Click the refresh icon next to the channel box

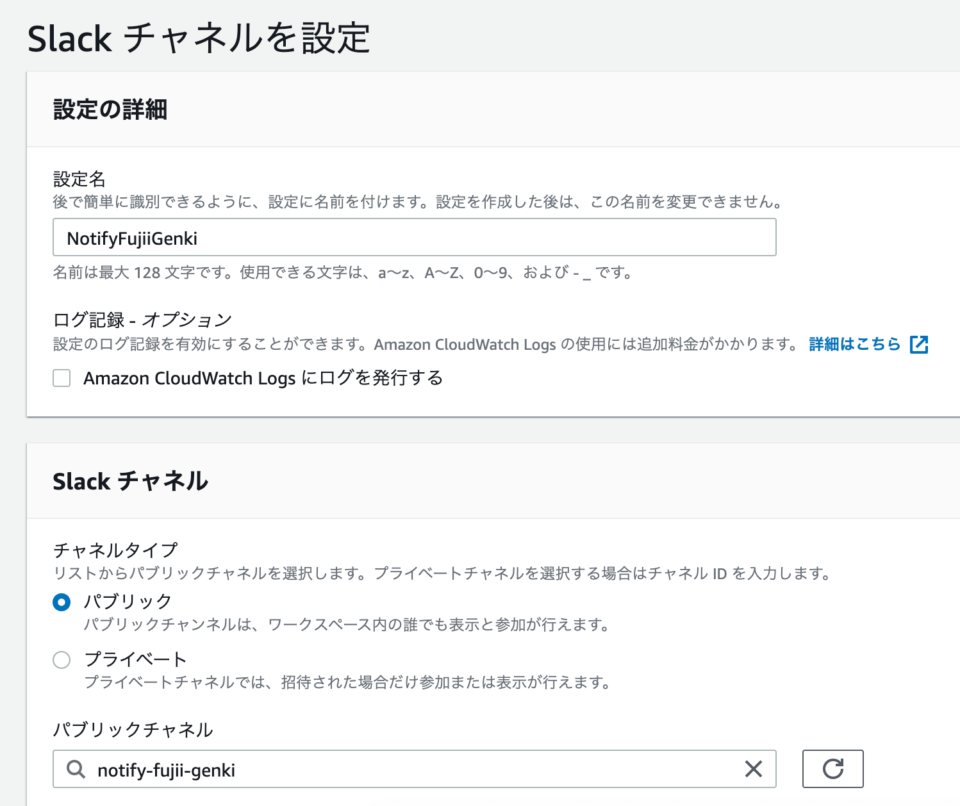pyautogui.click(x=832, y=769)
